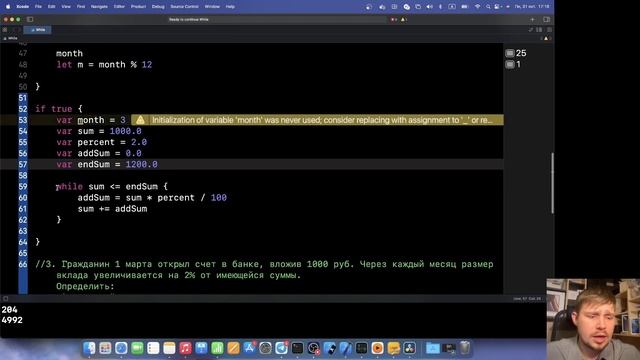Open DaVinci Resolve from the dock
This screenshot has height=360, width=640.
(409, 348)
